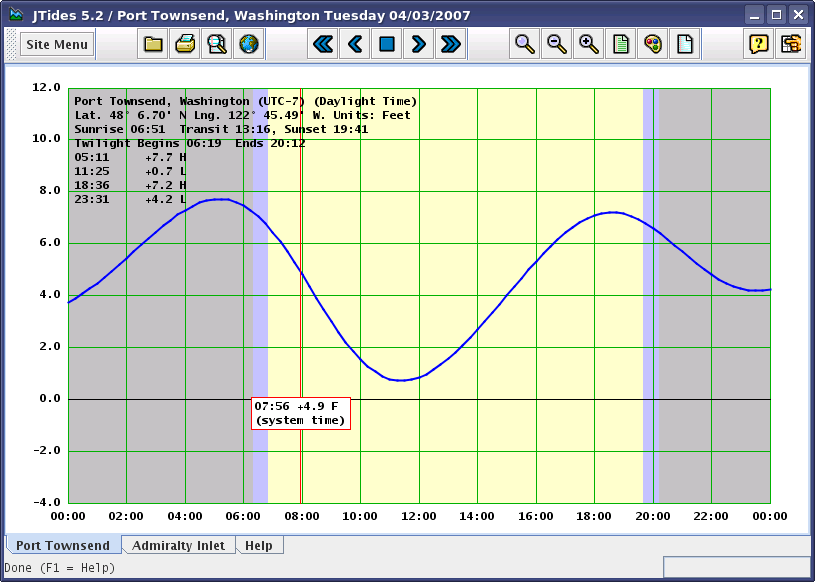Step forward one day with right arrow
The image size is (815, 582).
coord(418,43)
